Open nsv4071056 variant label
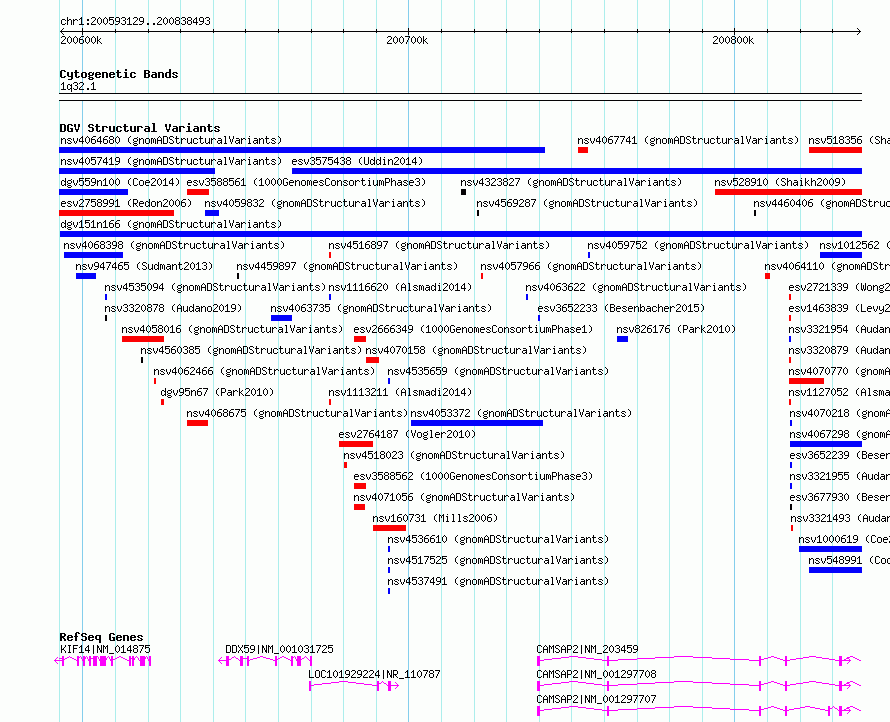 point(464,497)
